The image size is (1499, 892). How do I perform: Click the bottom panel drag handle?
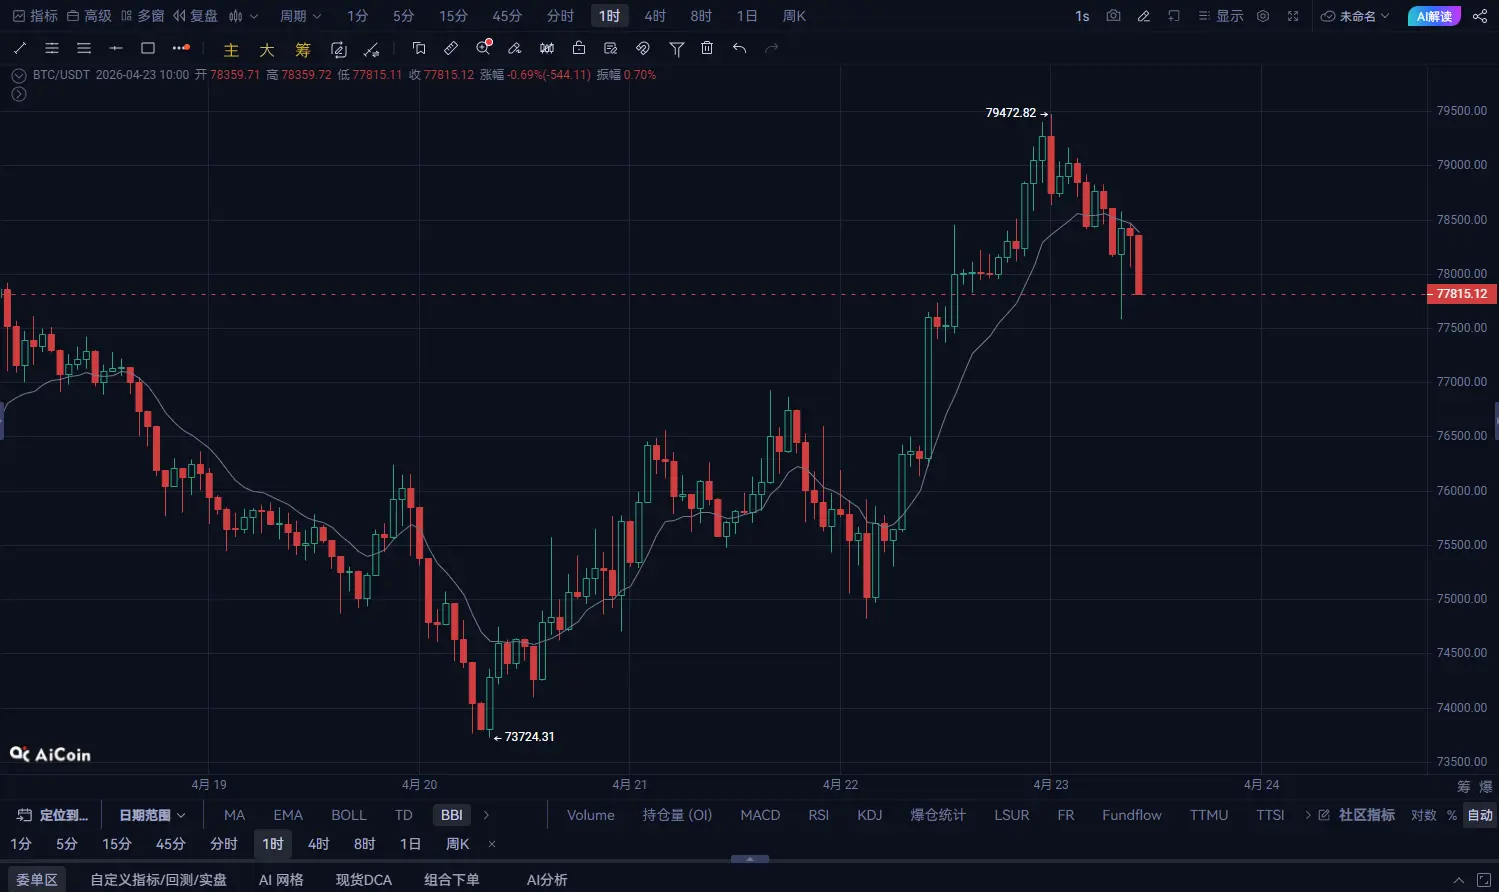(x=750, y=859)
